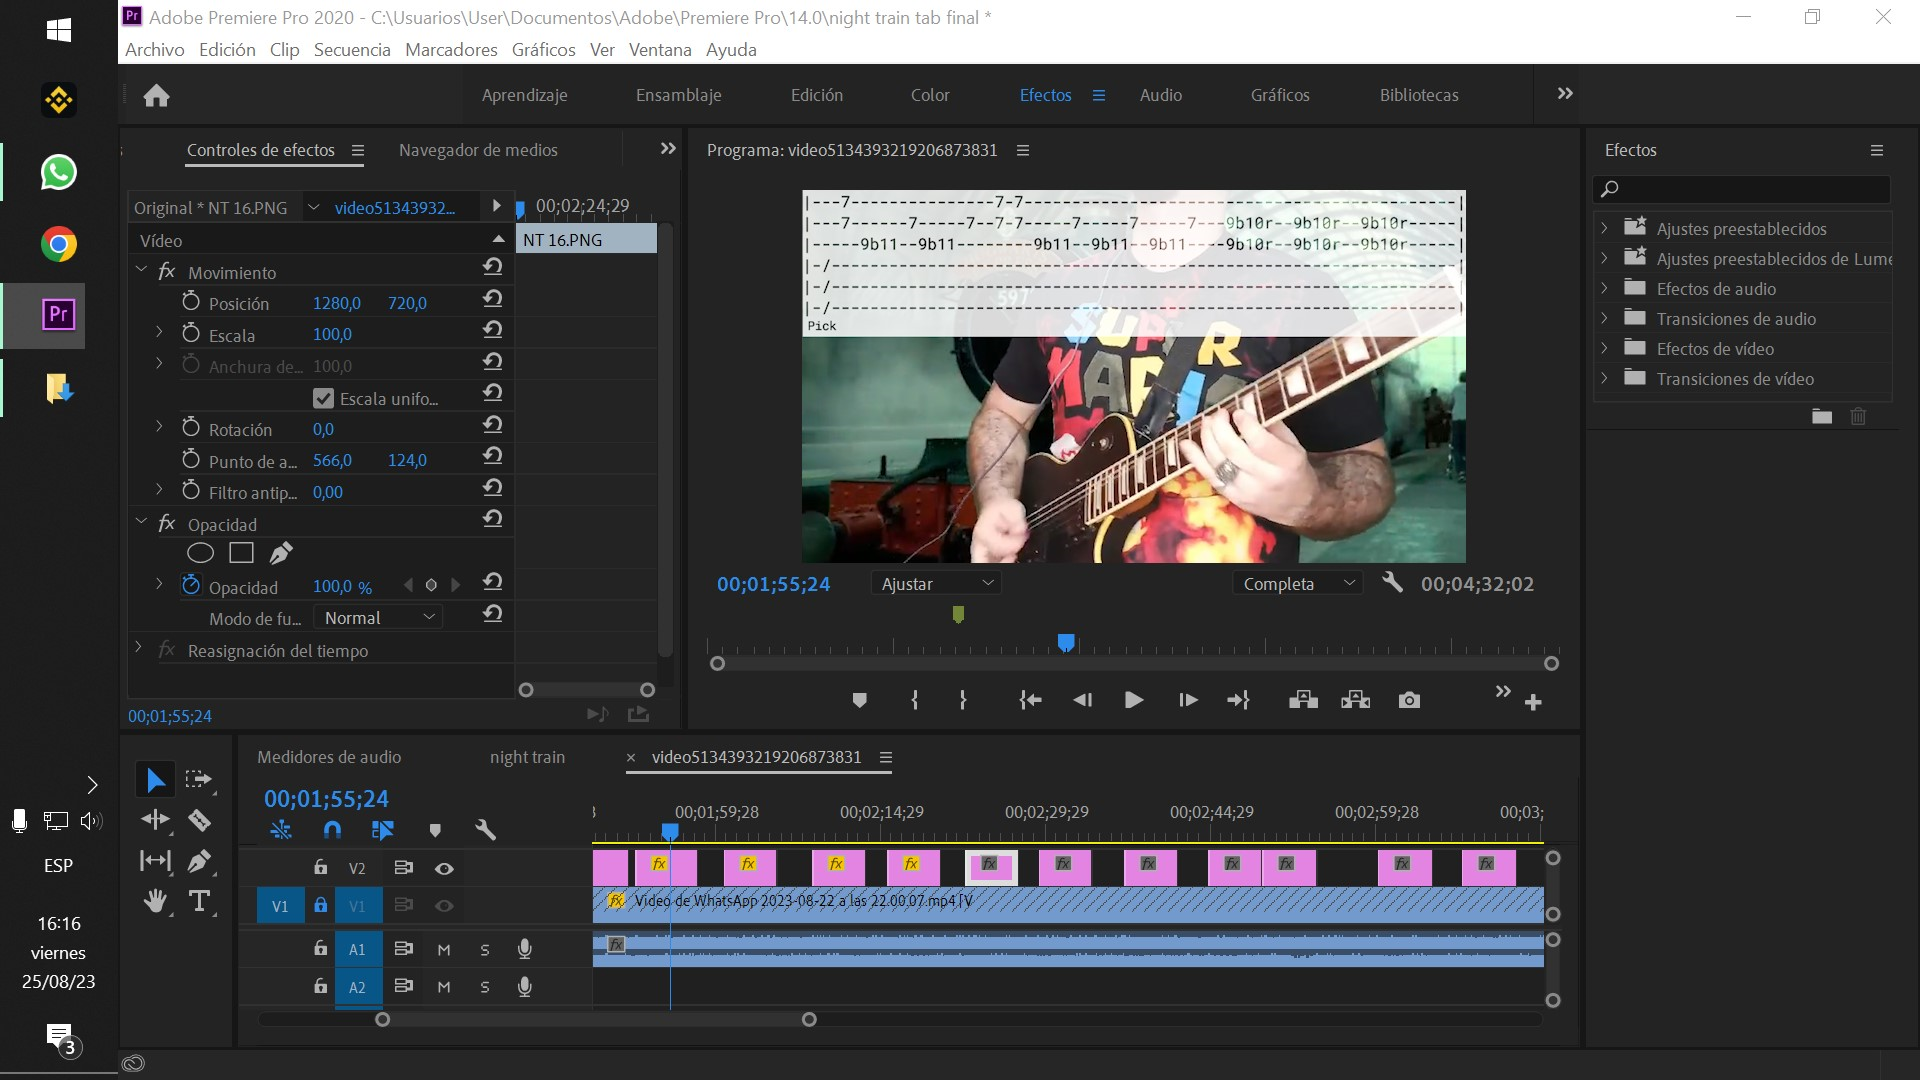Reset the Rotación parameter
Viewport: 1920px width, 1080px height.
click(492, 424)
